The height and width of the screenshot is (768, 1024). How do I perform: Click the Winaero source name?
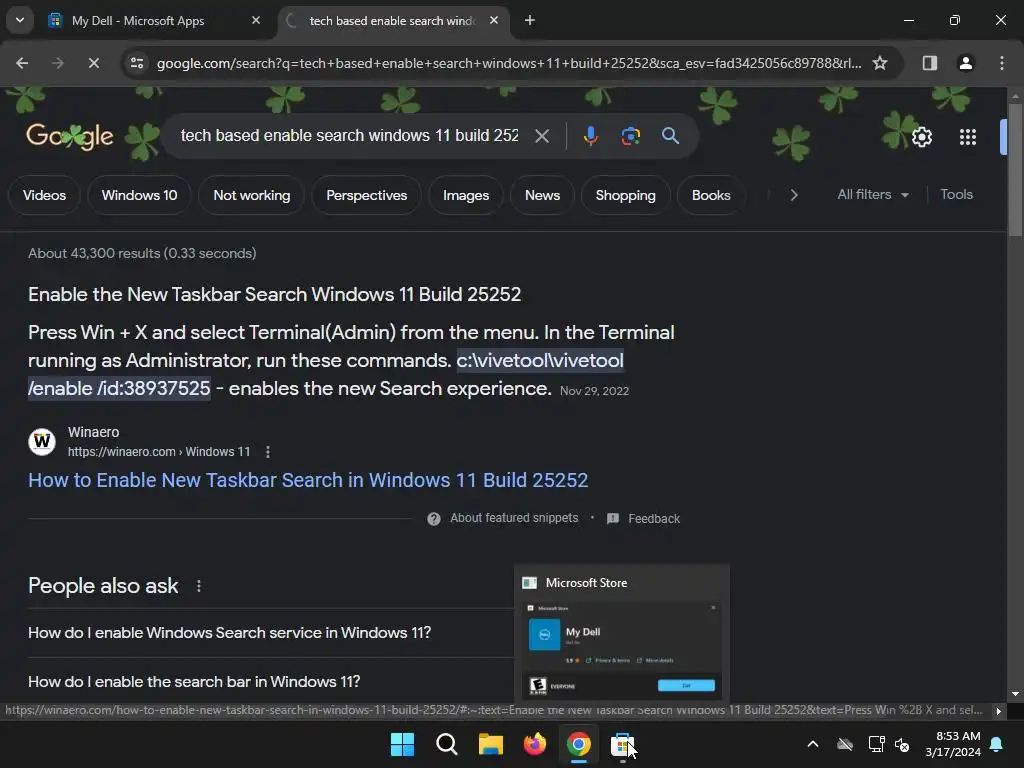[x=93, y=432]
